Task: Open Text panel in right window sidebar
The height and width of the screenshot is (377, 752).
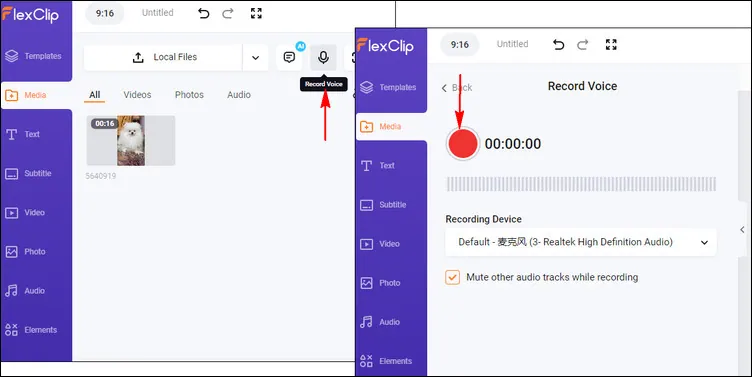Action: click(x=391, y=165)
